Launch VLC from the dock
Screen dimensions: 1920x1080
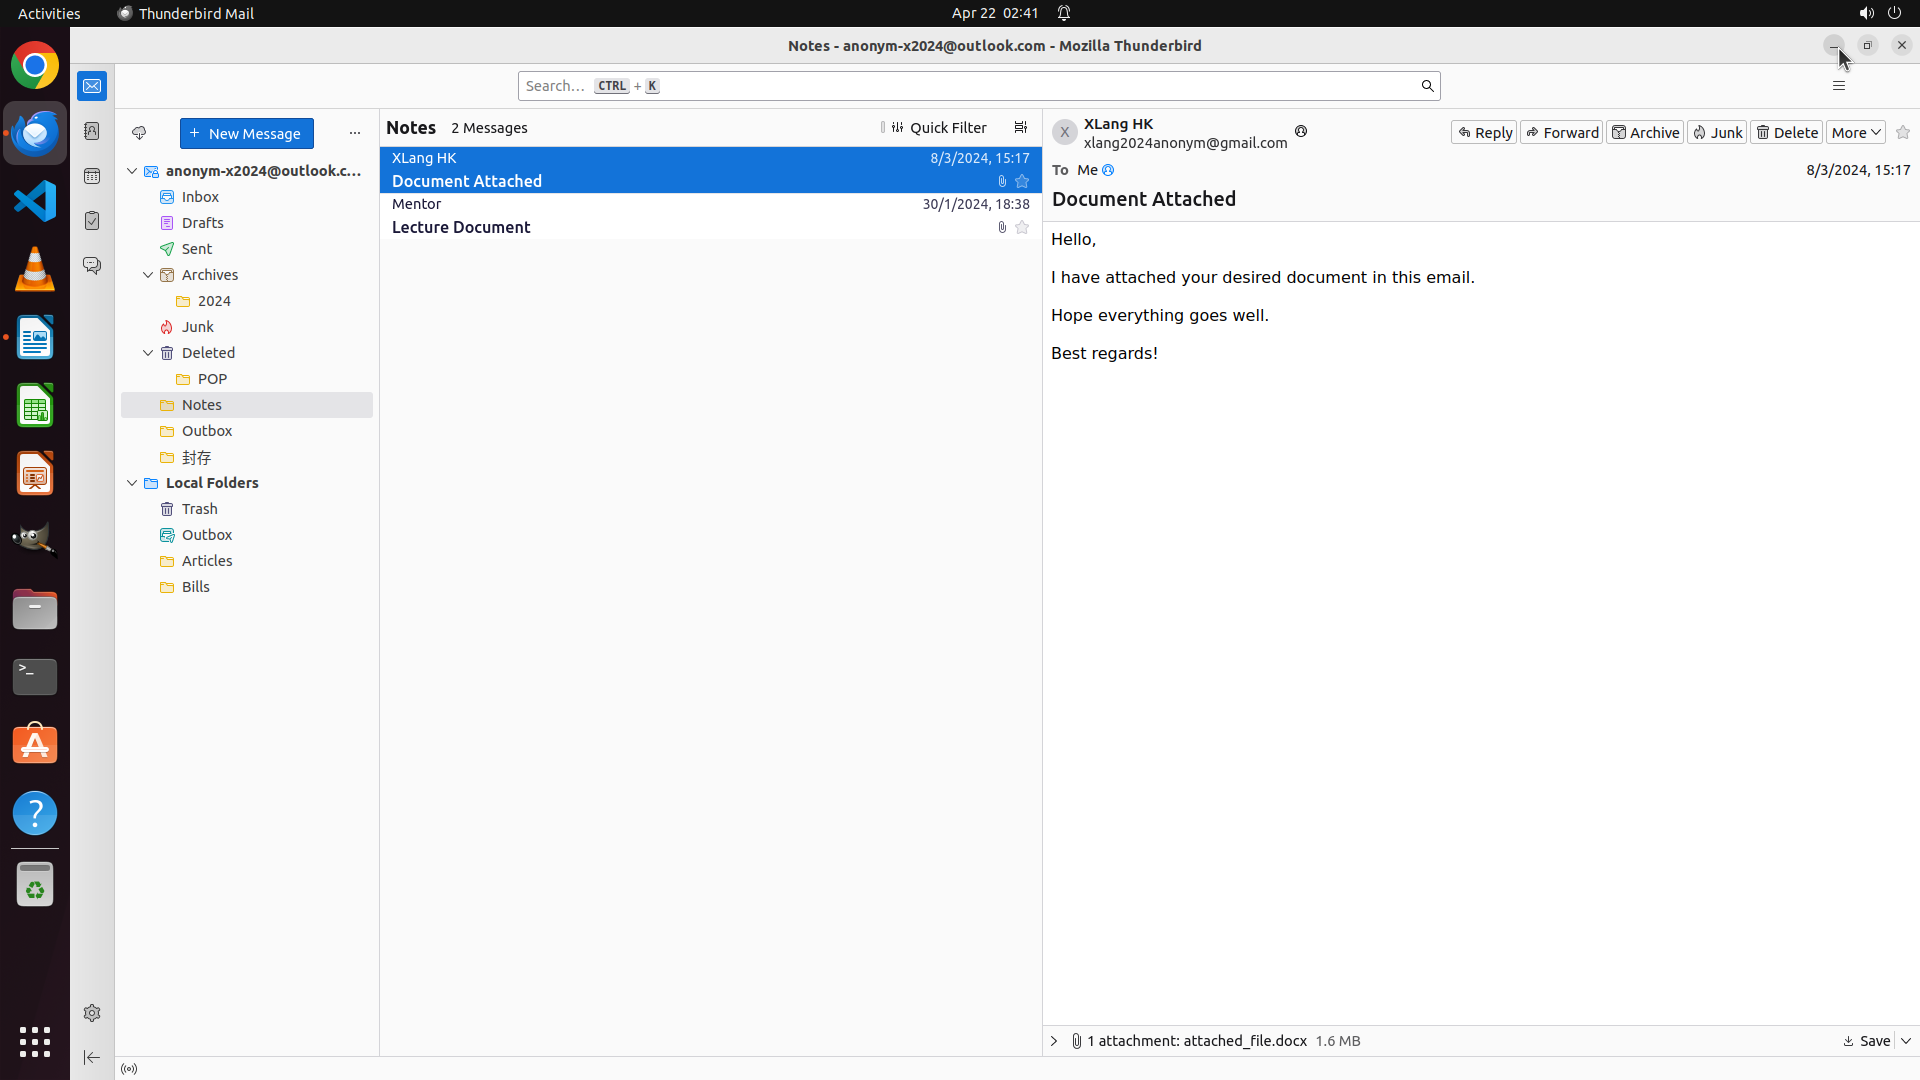click(35, 270)
